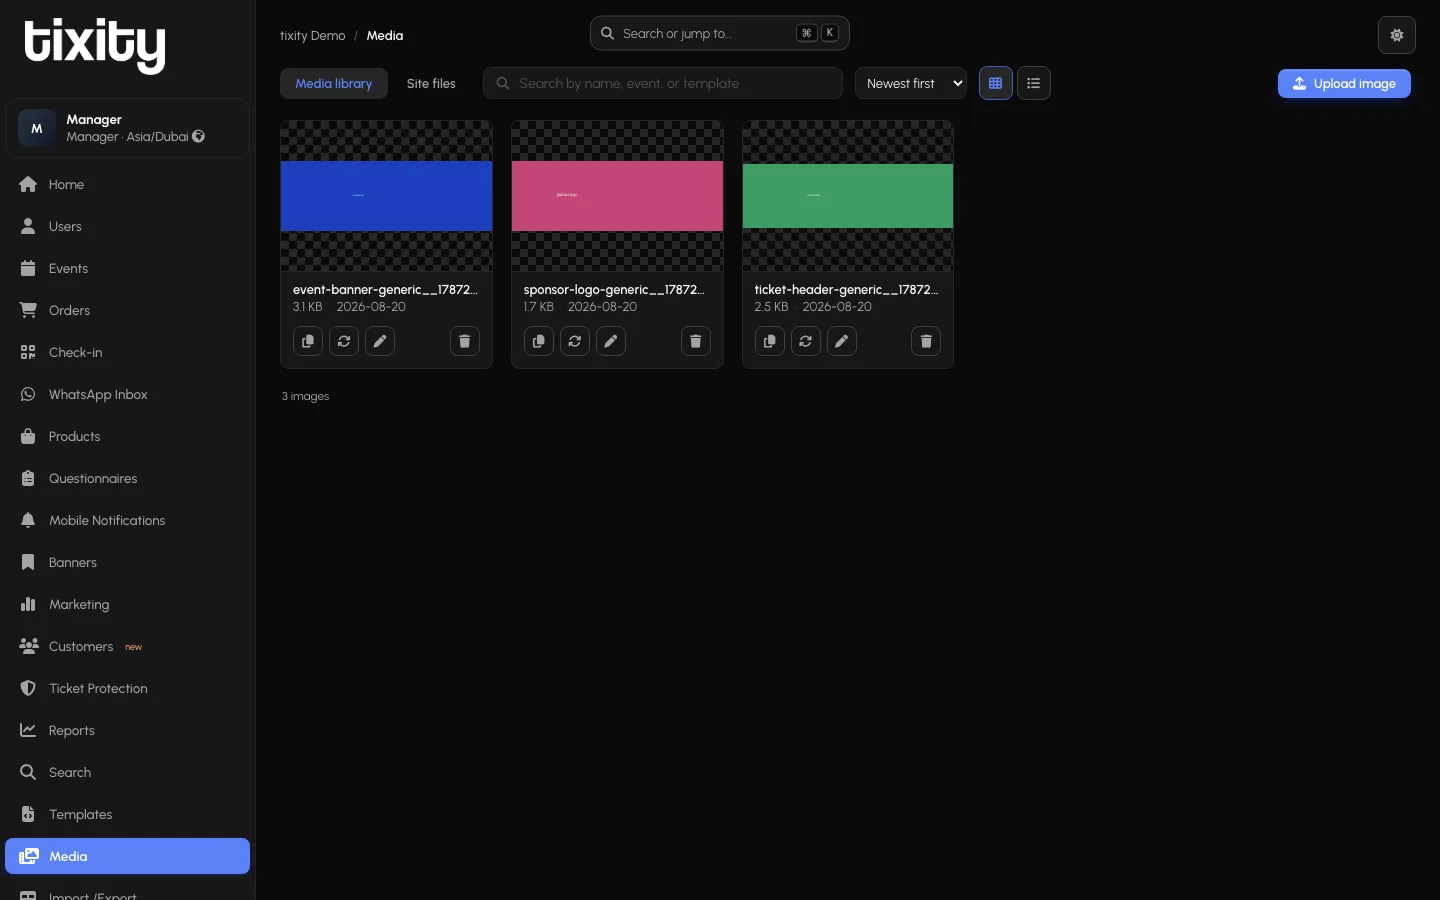Toggle the light/dark theme button
The height and width of the screenshot is (900, 1440).
[1397, 35]
